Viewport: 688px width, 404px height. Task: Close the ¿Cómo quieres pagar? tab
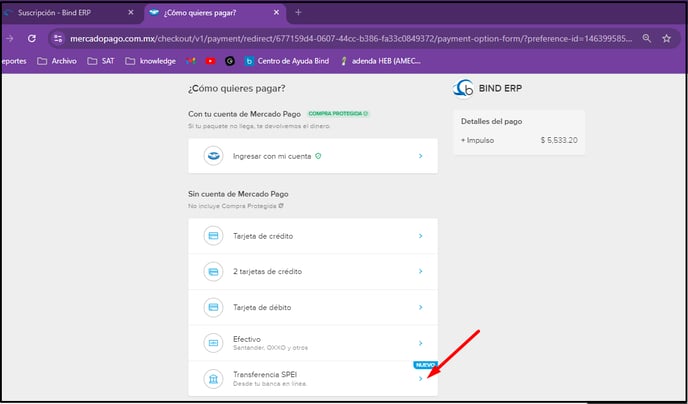[x=276, y=13]
